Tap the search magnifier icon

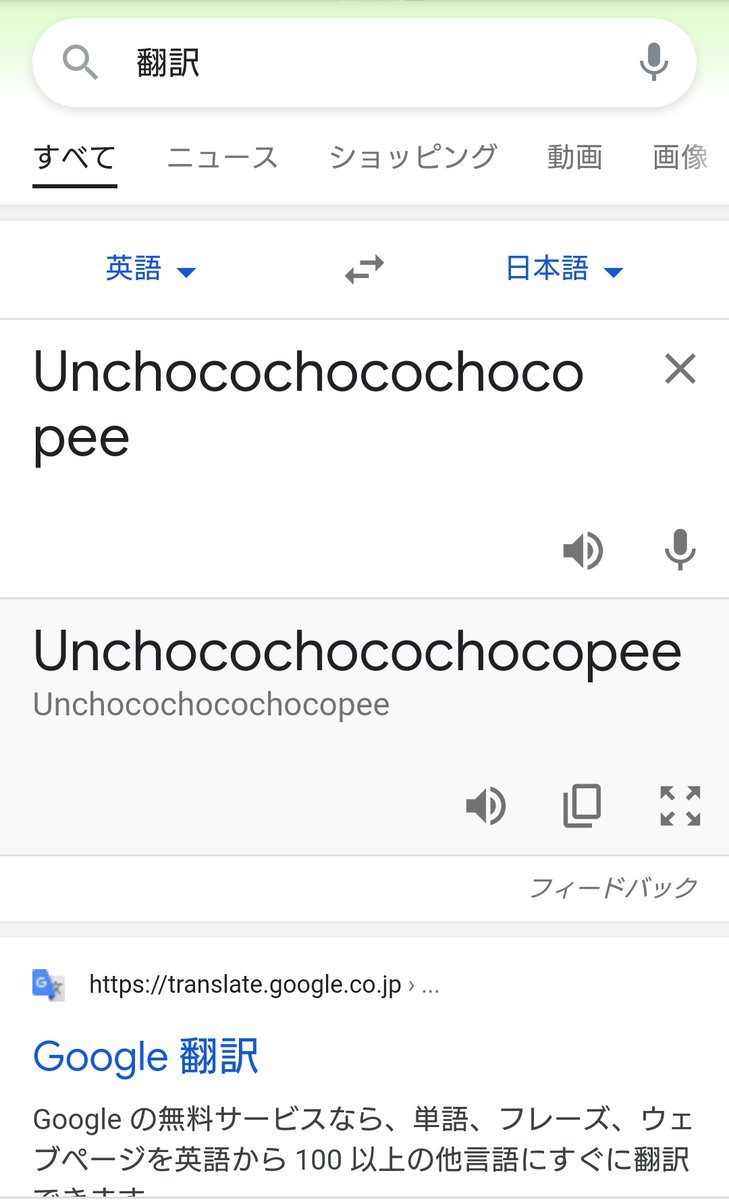pos(80,64)
